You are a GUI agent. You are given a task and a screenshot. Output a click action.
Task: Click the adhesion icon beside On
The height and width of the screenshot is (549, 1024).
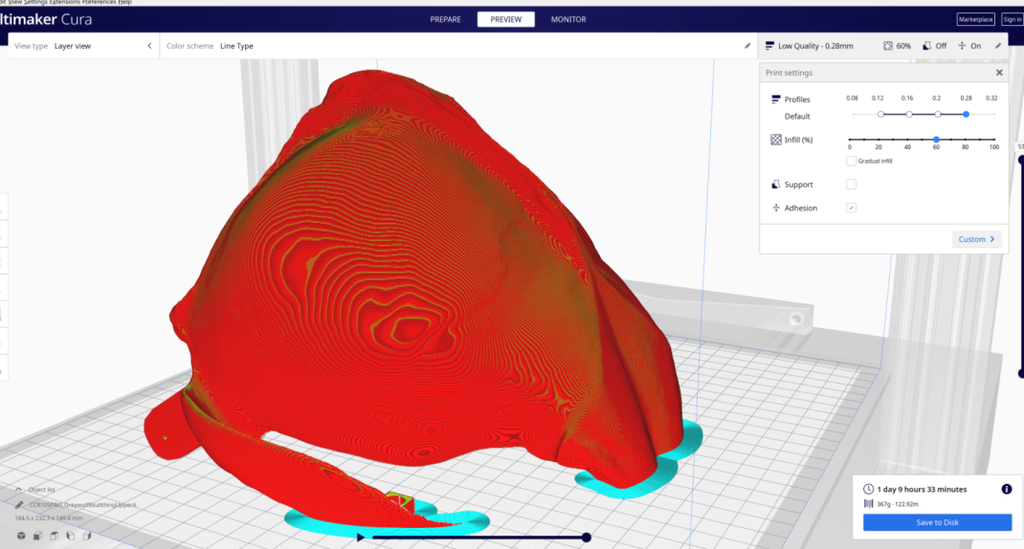tap(962, 46)
